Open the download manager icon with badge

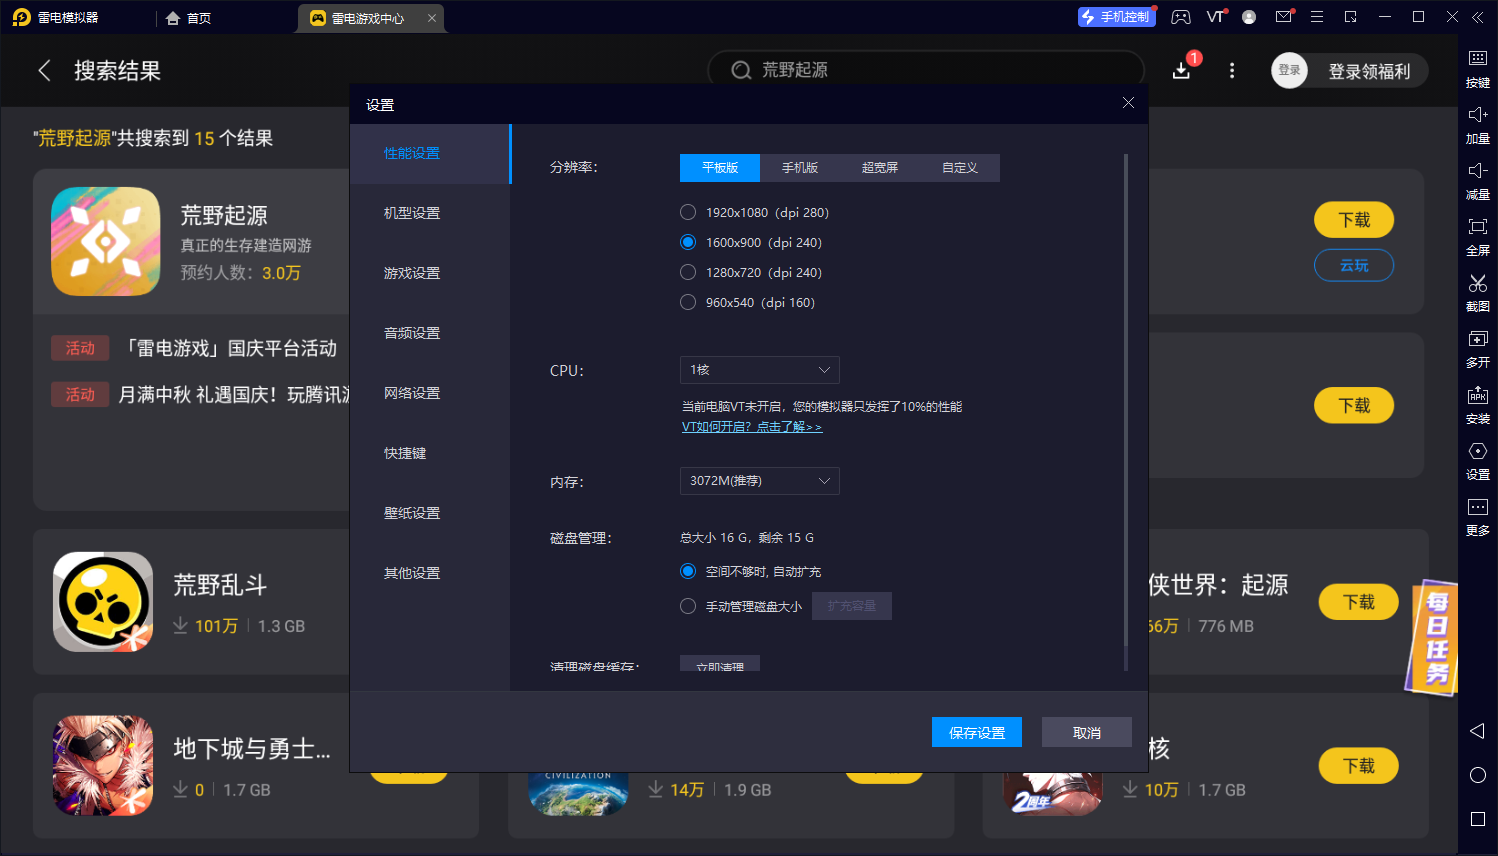(x=1182, y=70)
